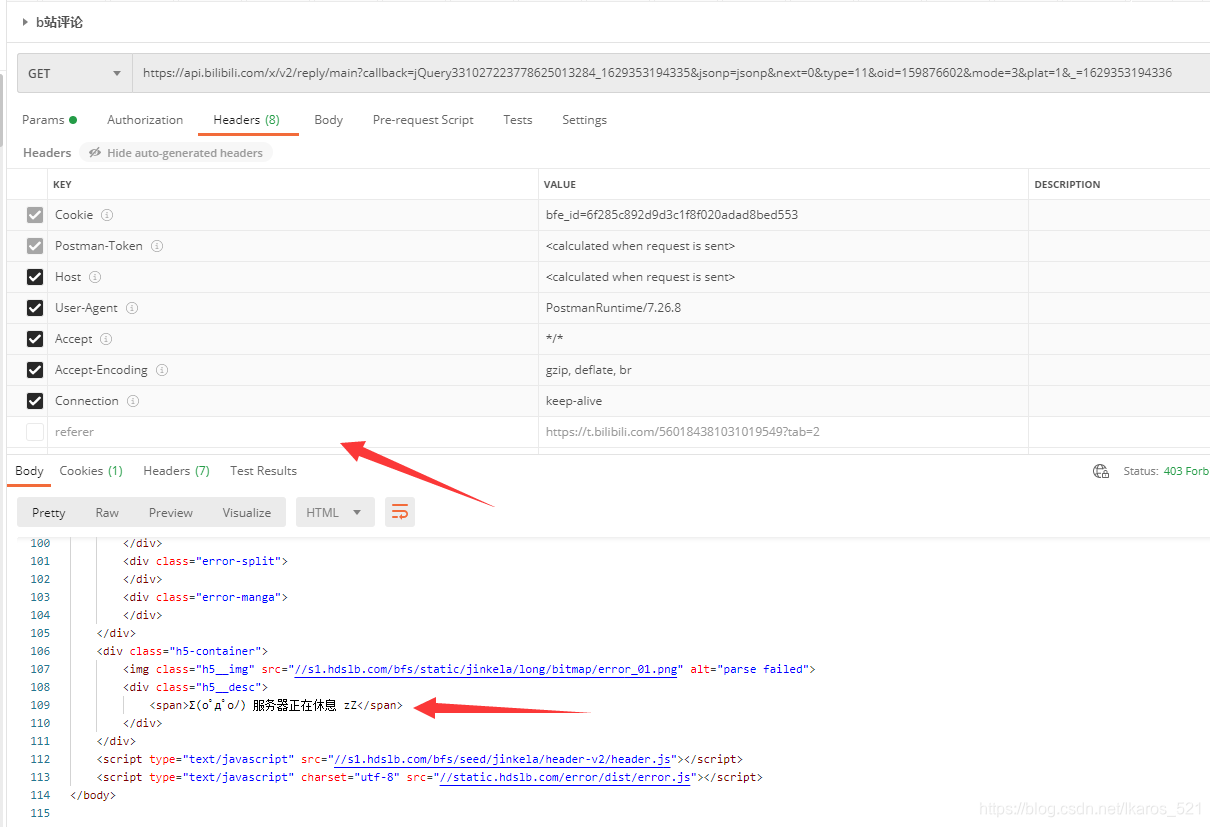1210x827 pixels.
Task: Uncheck the User-Agent header checkbox
Action: (35, 308)
